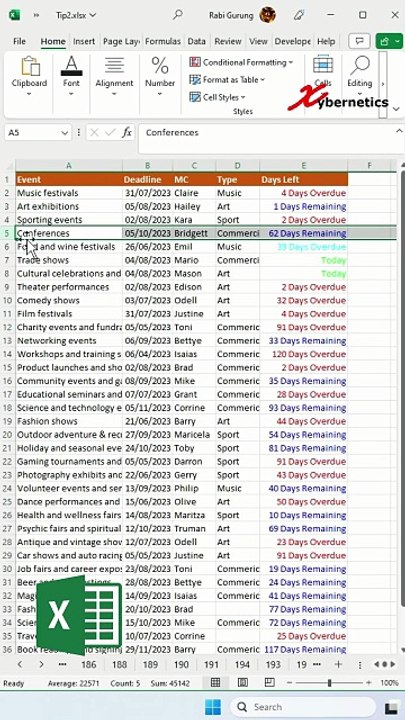
Task: Click the taskbar Search box
Action: point(302,707)
